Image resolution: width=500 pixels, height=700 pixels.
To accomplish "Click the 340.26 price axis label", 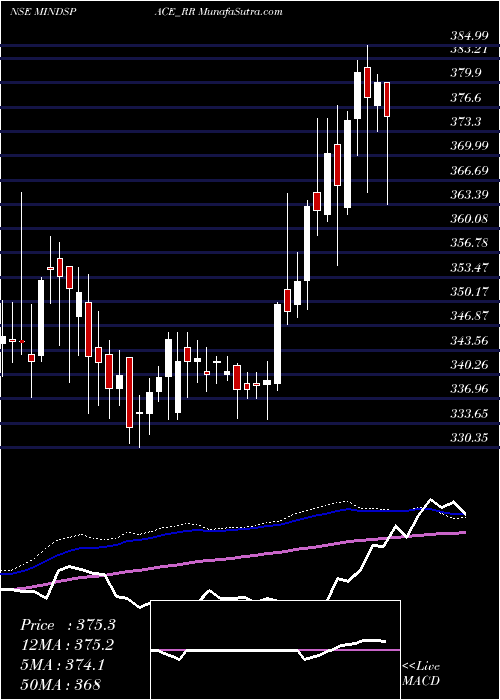I will pos(469,365).
